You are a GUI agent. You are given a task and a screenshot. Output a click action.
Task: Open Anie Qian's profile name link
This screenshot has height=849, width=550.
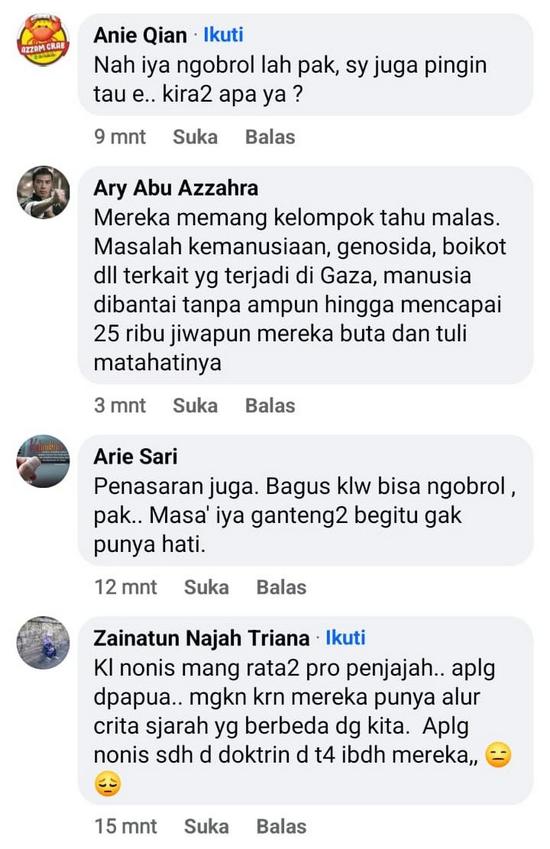point(140,35)
